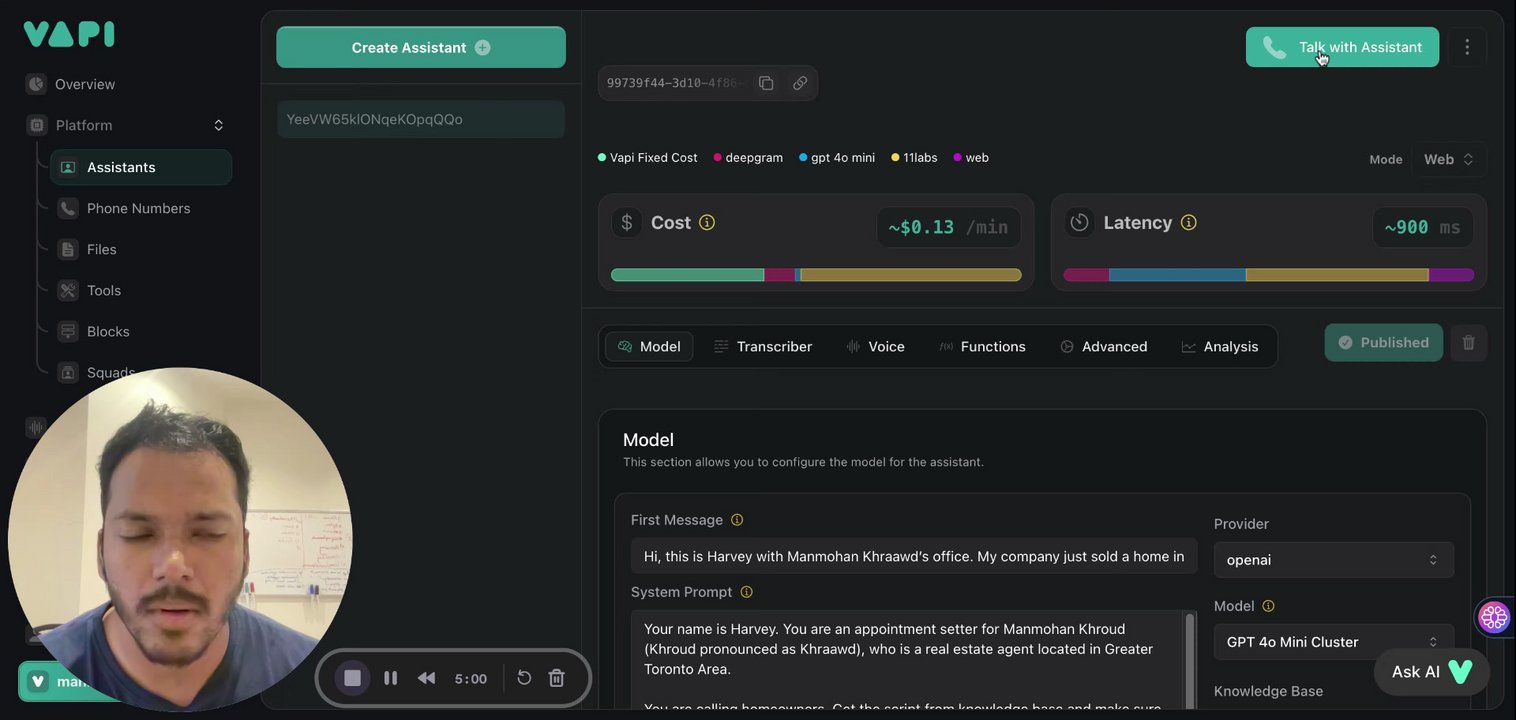Collapse the Platform section
The image size is (1516, 720).
coord(218,125)
